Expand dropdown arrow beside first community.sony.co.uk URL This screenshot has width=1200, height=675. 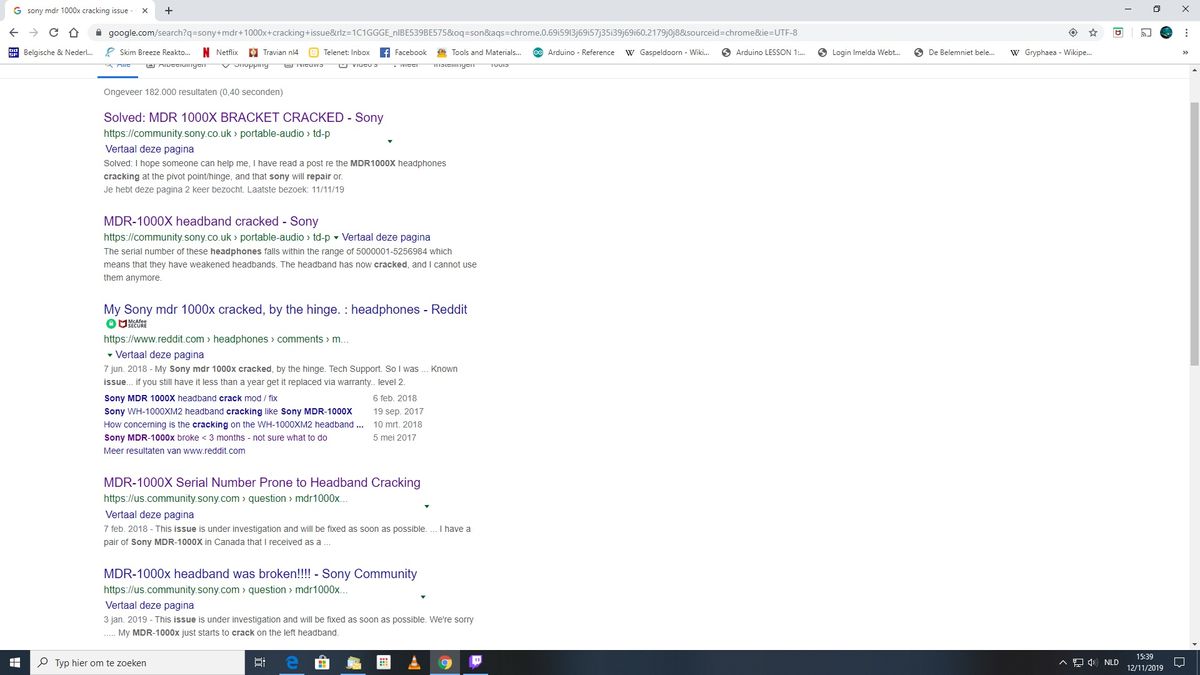point(390,141)
